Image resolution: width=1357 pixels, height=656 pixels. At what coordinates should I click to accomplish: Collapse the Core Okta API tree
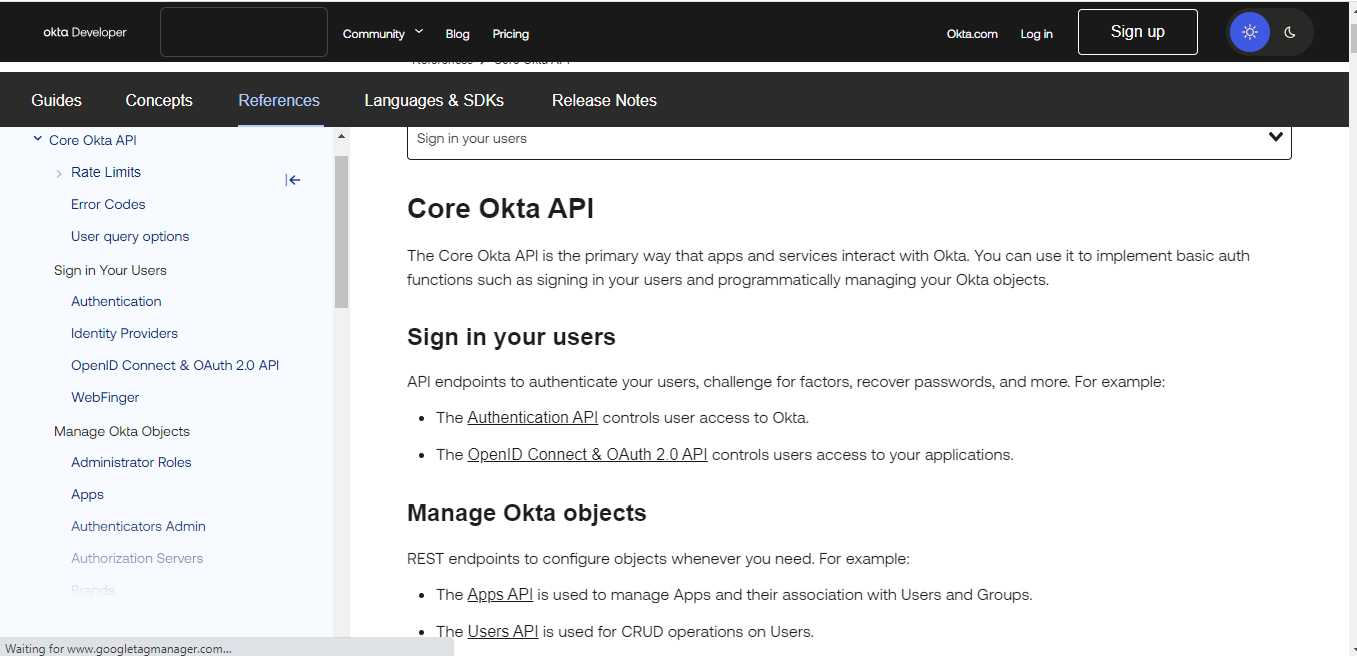[38, 140]
